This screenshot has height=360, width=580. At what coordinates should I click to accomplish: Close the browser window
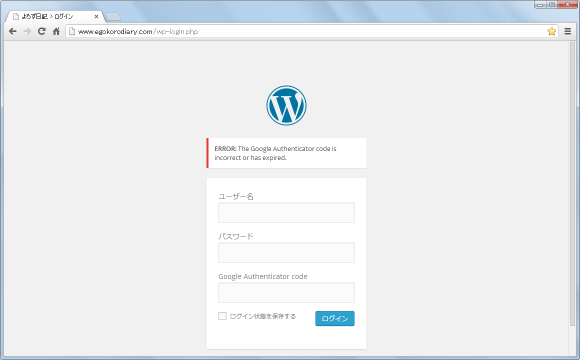pos(567,4)
